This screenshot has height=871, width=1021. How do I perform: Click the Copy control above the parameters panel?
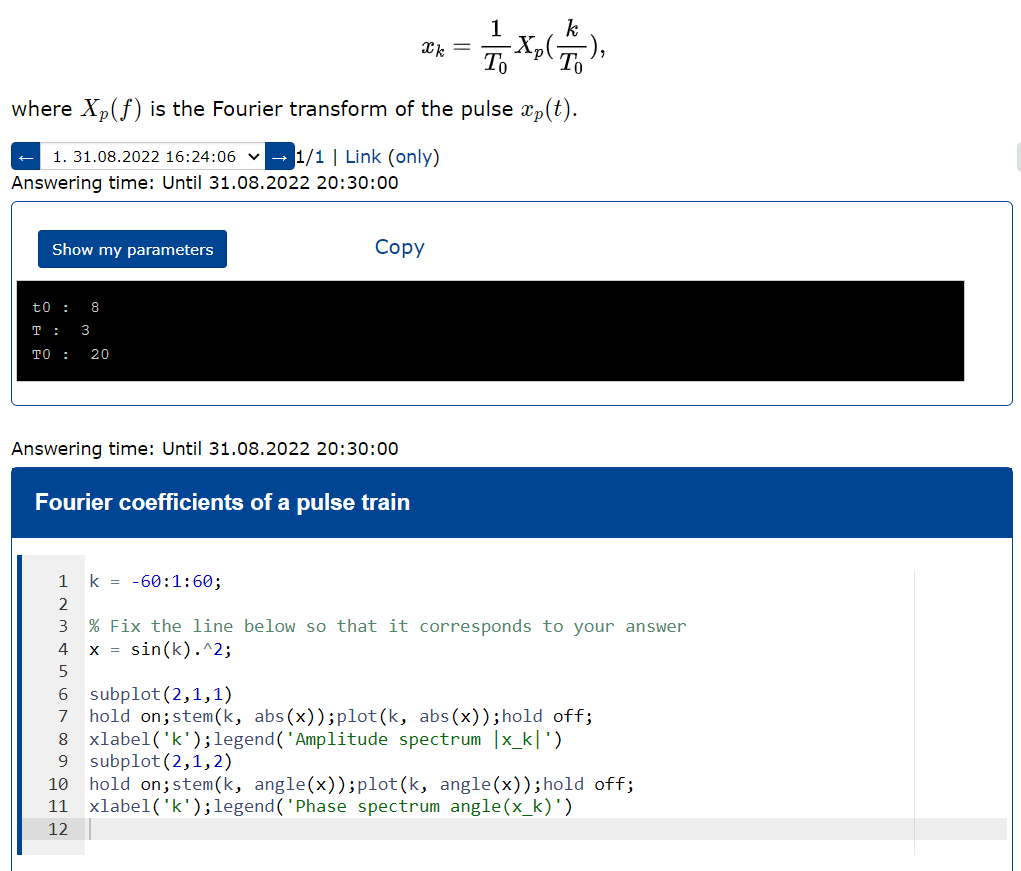[399, 247]
